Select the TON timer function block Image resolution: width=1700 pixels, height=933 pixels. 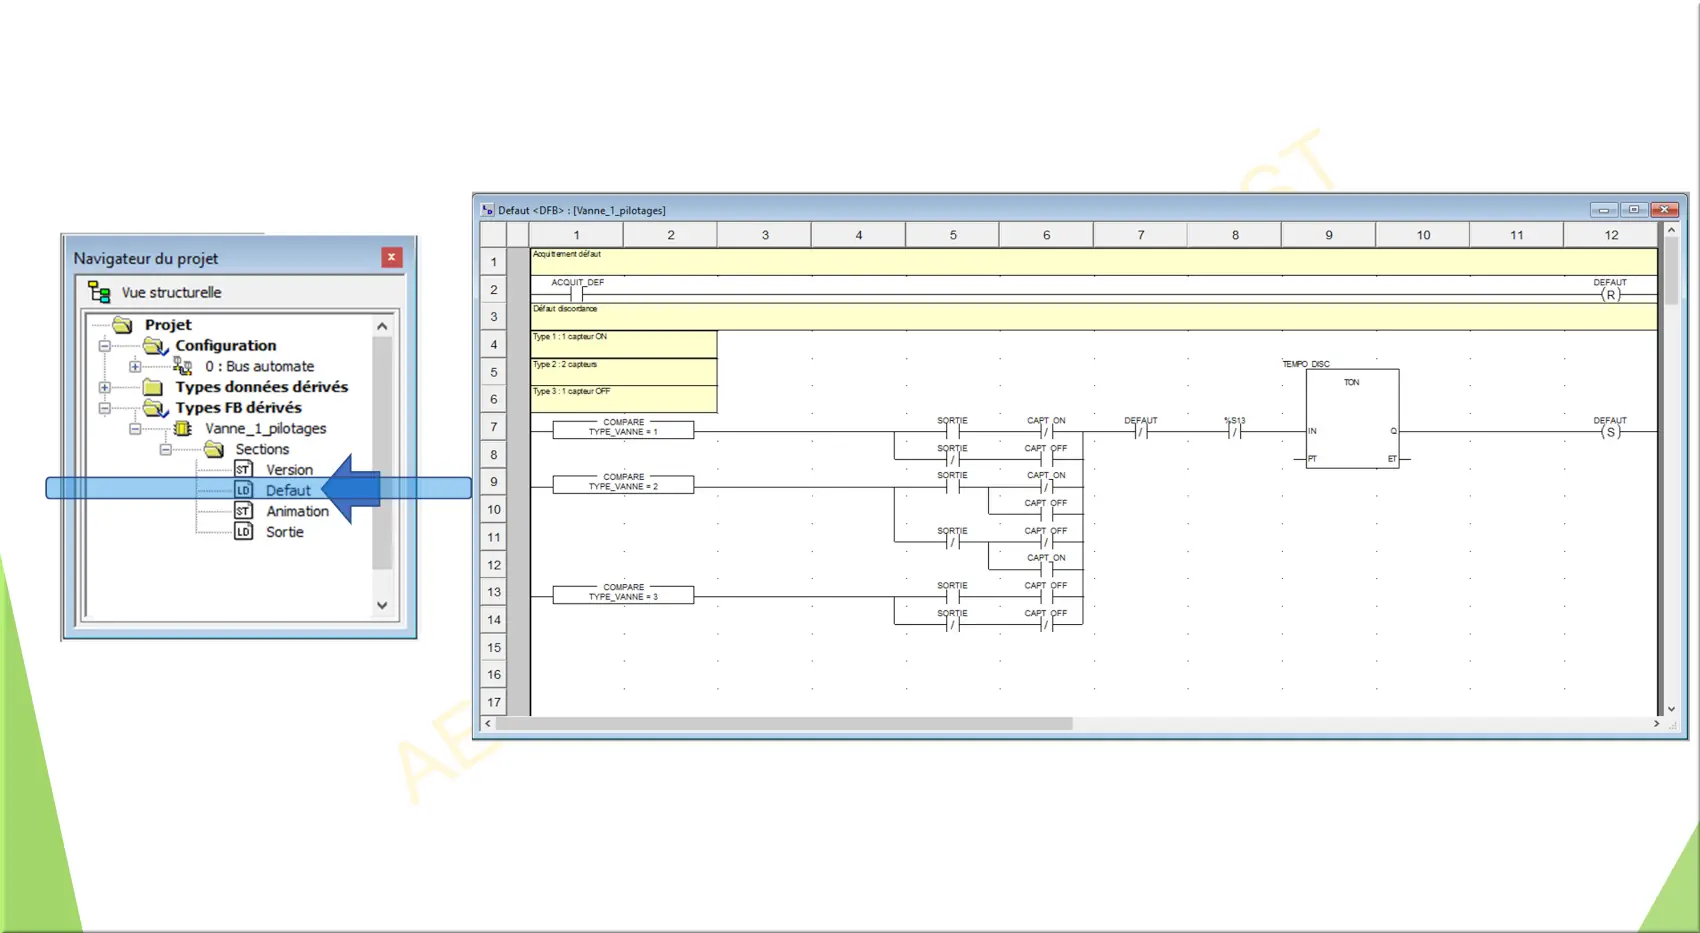click(1352, 418)
